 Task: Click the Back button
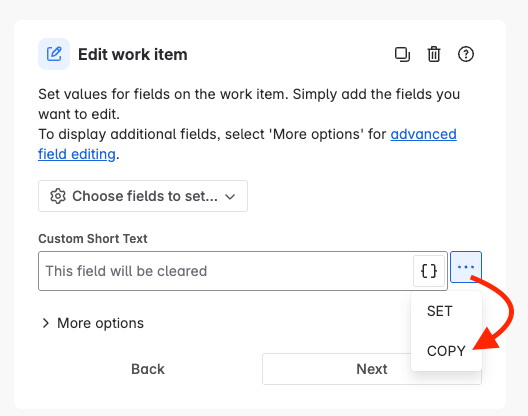[x=148, y=369]
